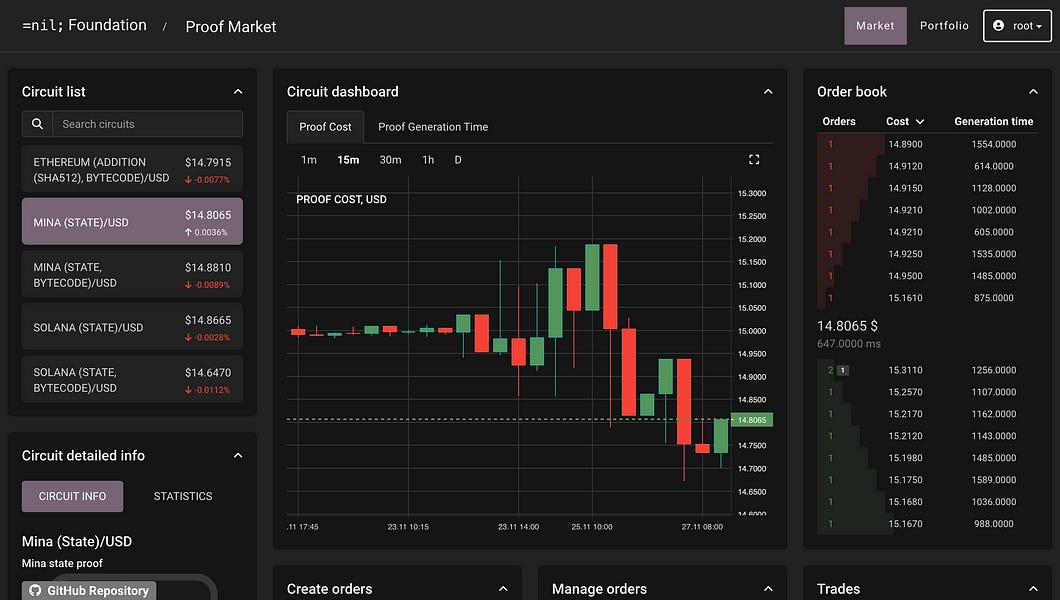Click the search magnifier icon in Circuit list
The image size is (1060, 600).
[x=37, y=124]
